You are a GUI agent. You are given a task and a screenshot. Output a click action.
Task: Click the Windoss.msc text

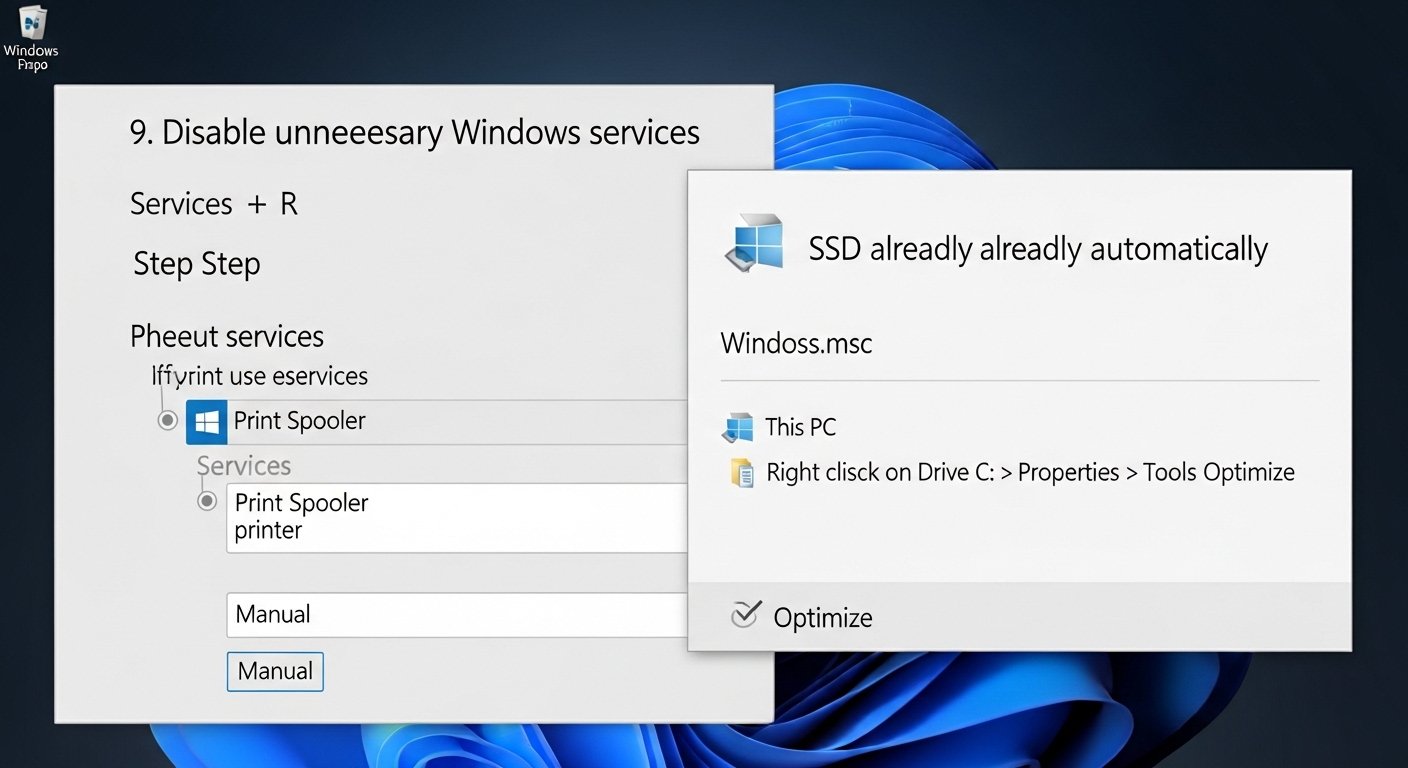pos(796,344)
